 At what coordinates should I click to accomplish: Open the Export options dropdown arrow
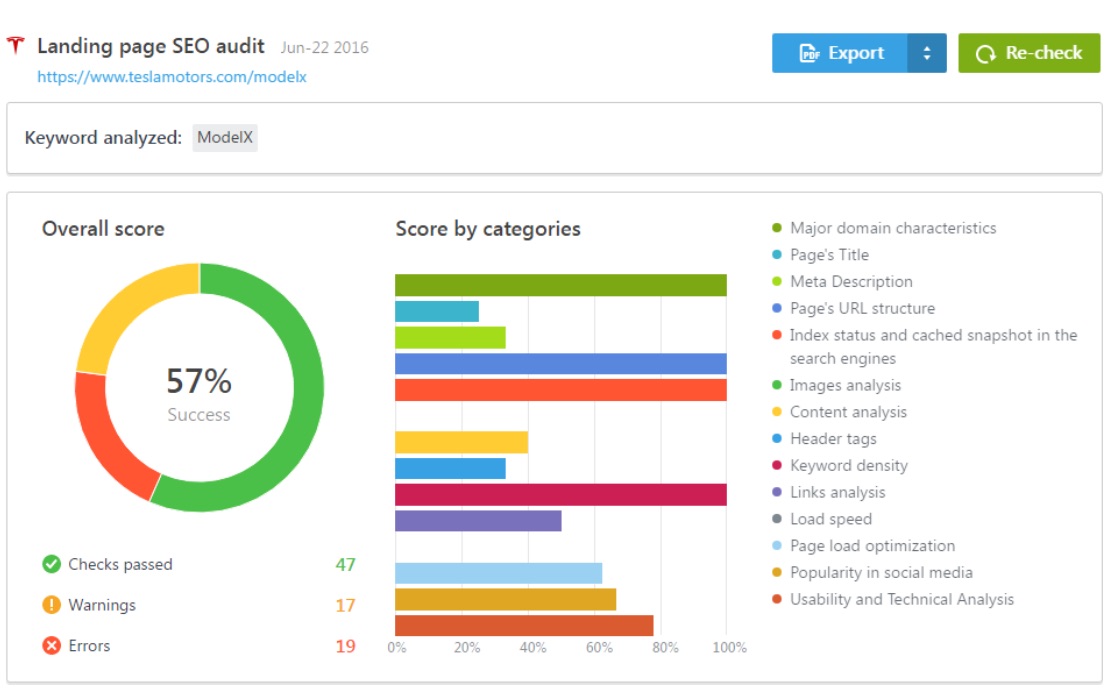[927, 54]
